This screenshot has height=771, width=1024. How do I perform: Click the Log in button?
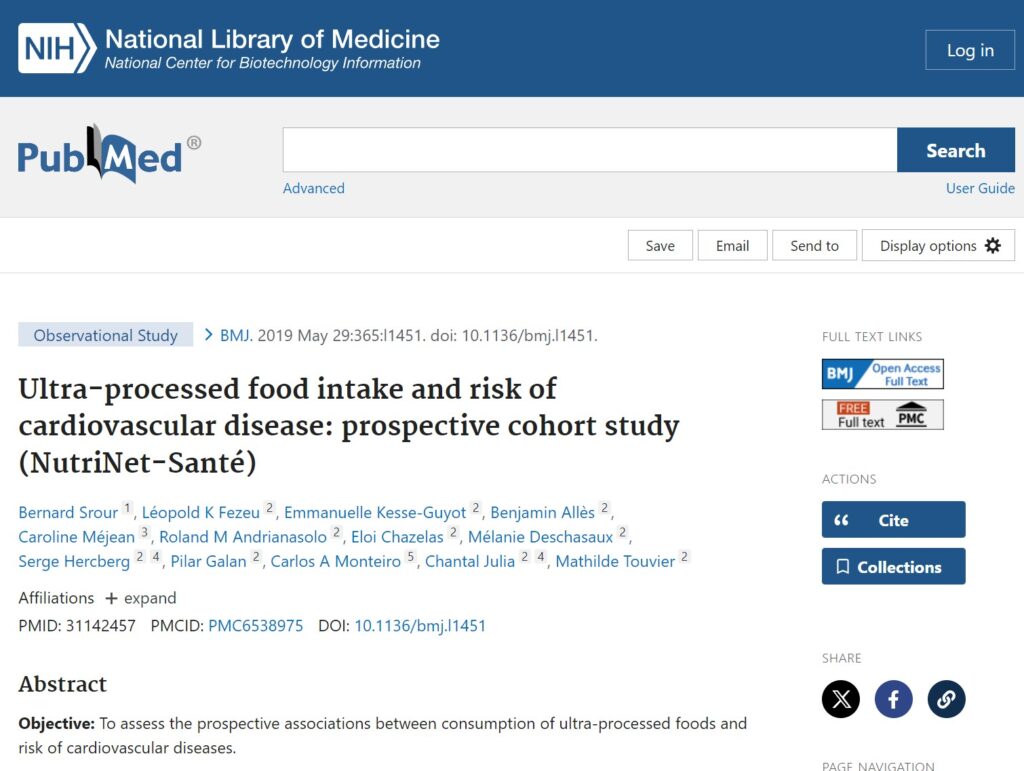coord(969,51)
